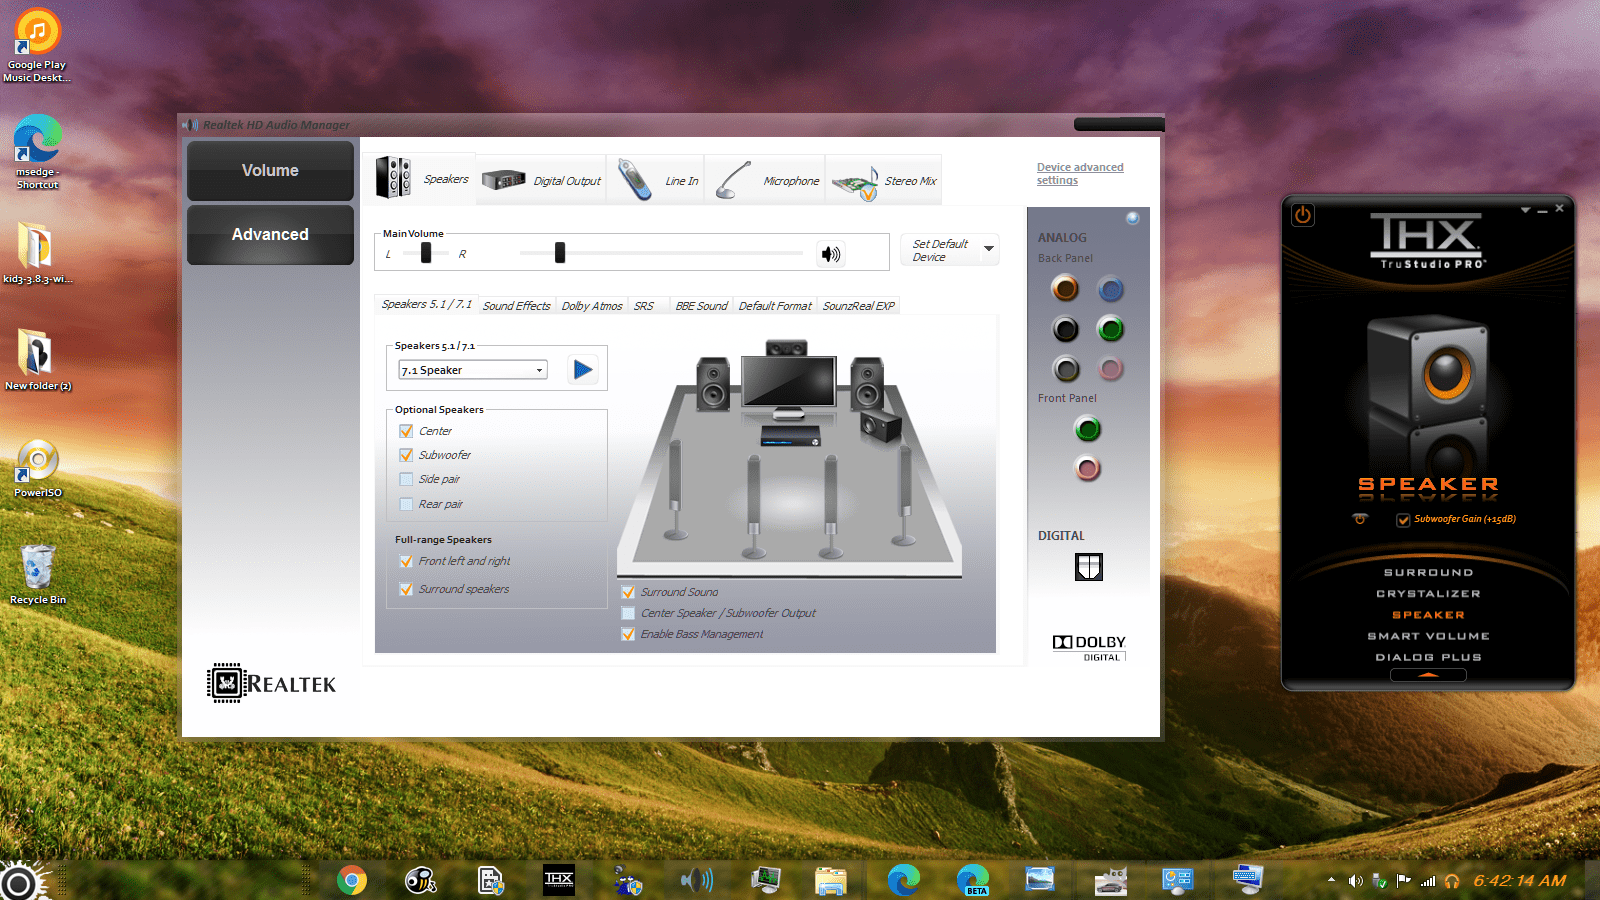Toggle Surround speakers full-range checkbox
Viewport: 1600px width, 900px height.
(406, 589)
